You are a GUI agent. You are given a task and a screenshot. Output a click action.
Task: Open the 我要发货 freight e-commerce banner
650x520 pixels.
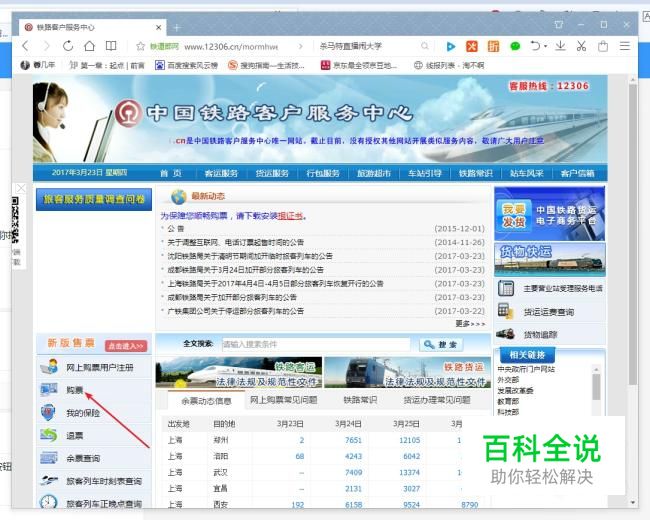549,214
